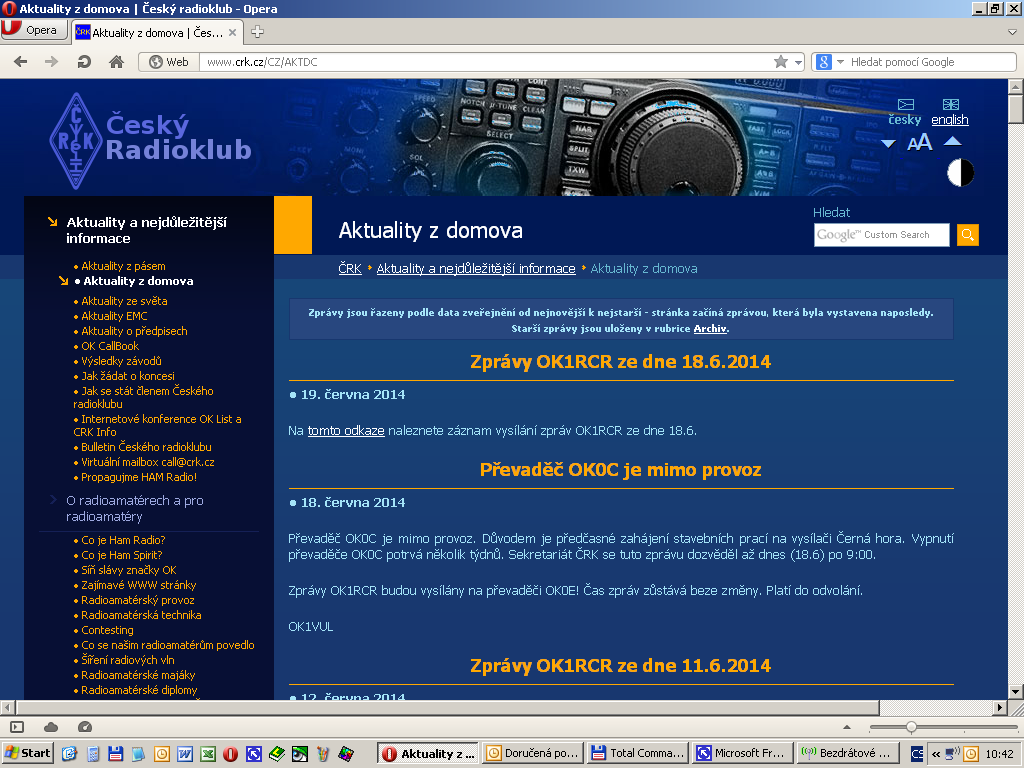The image size is (1024, 768).
Task: Go forward with the forward arrow
Action: coord(52,62)
